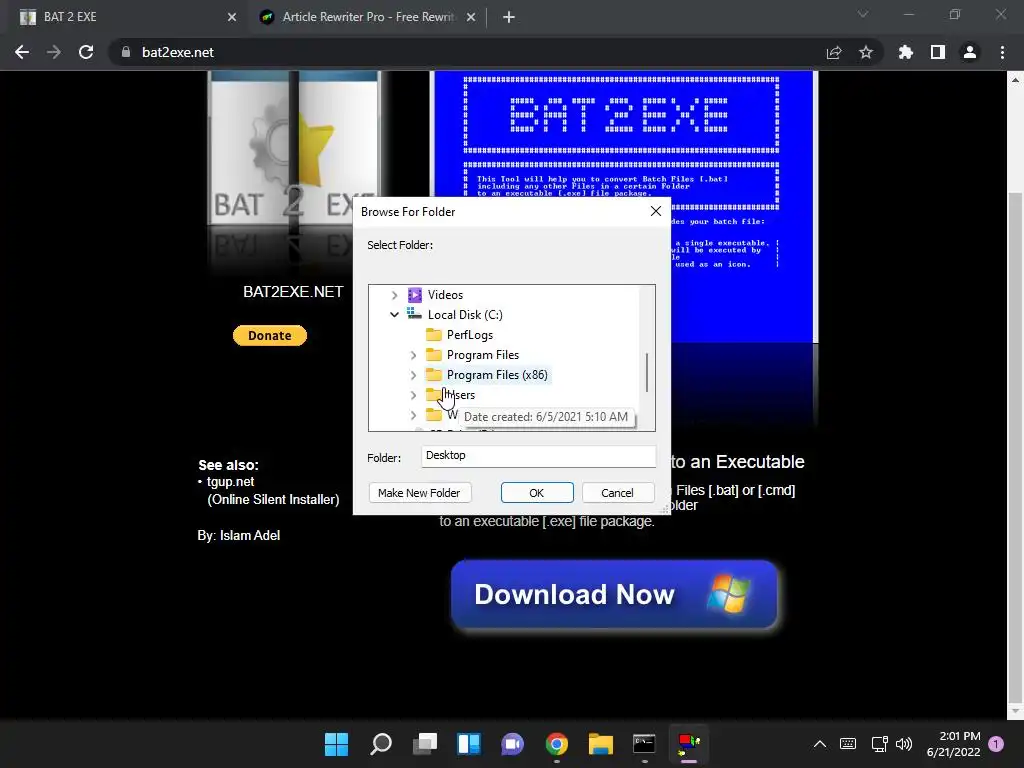
Task: Cancel the Browse For Folder dialog
Action: pos(617,493)
